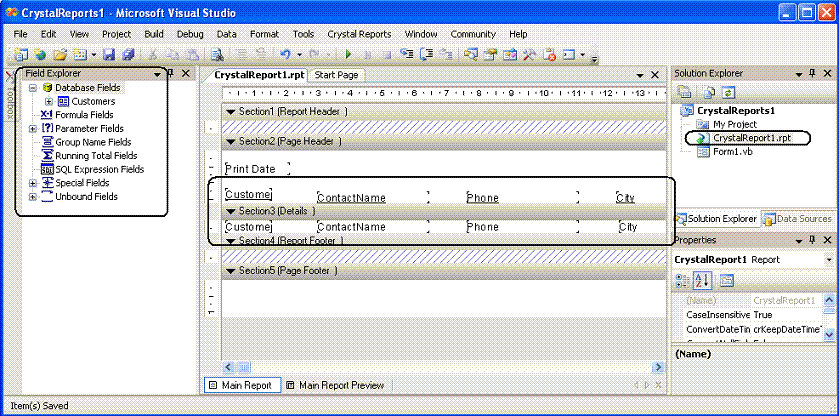Screen dimensions: 839x416
Task: Expand the Special Fields node
Action: pyautogui.click(x=33, y=183)
